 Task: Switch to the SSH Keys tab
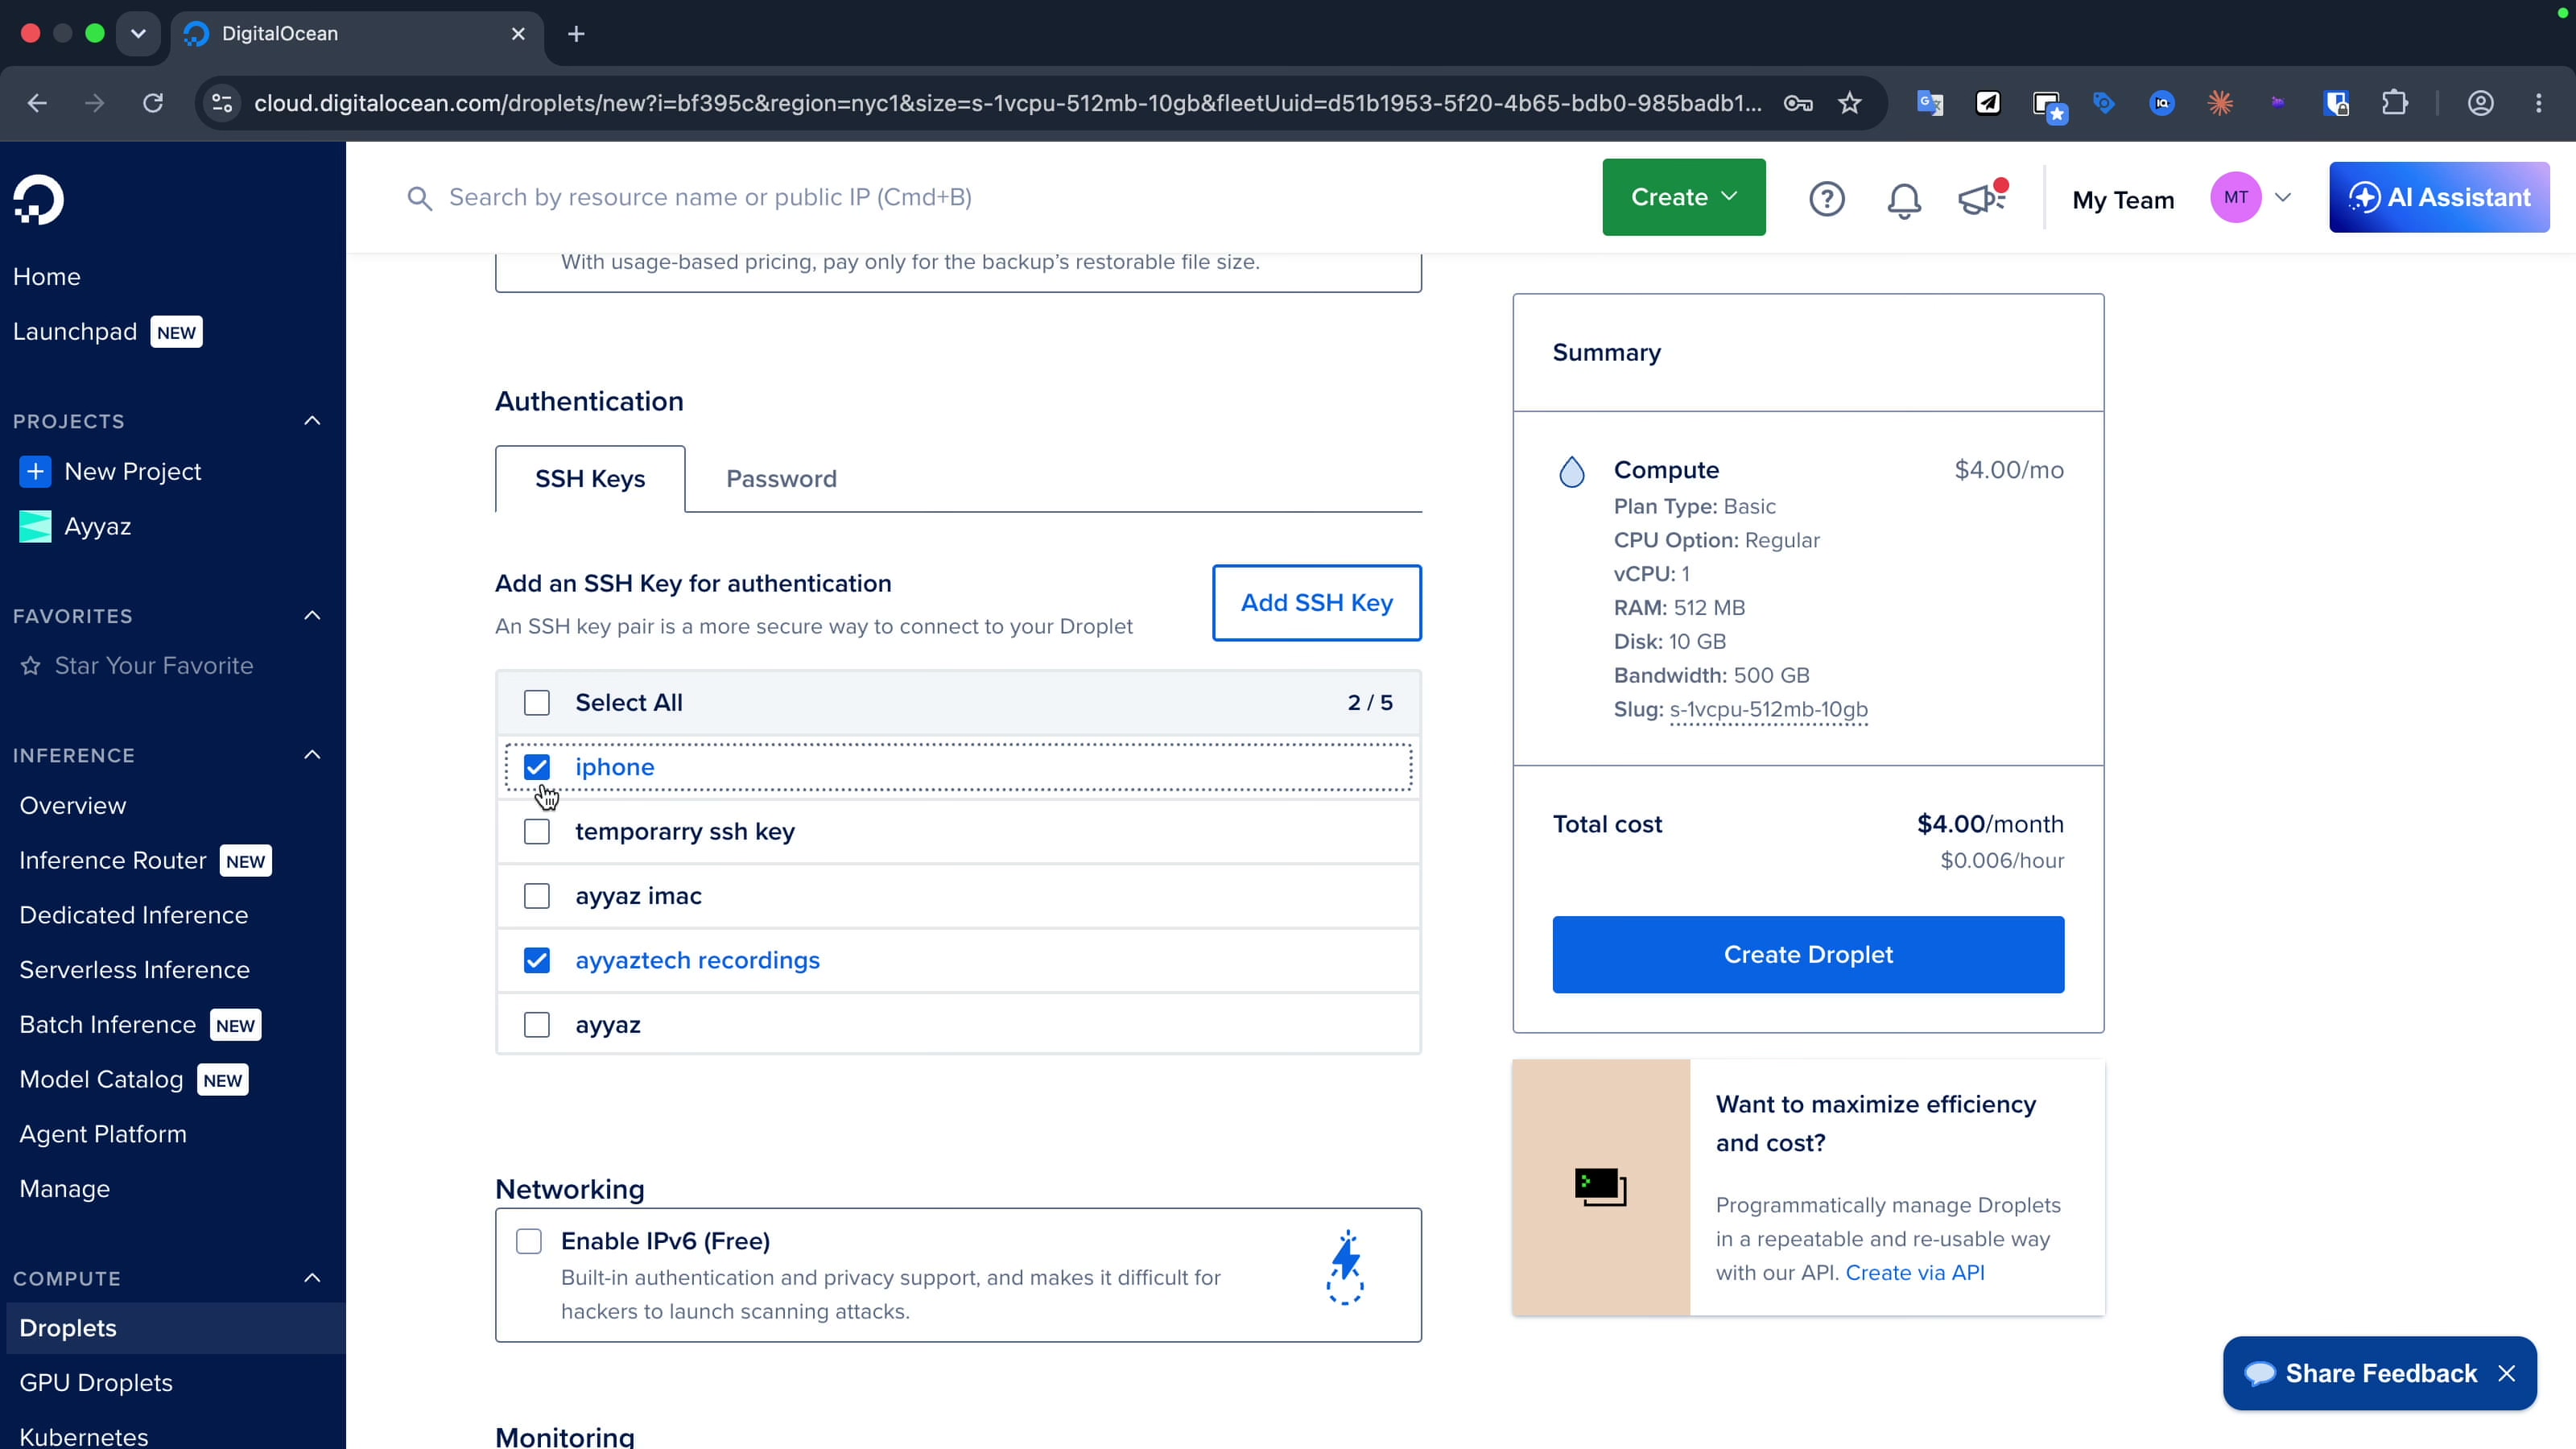coord(590,479)
